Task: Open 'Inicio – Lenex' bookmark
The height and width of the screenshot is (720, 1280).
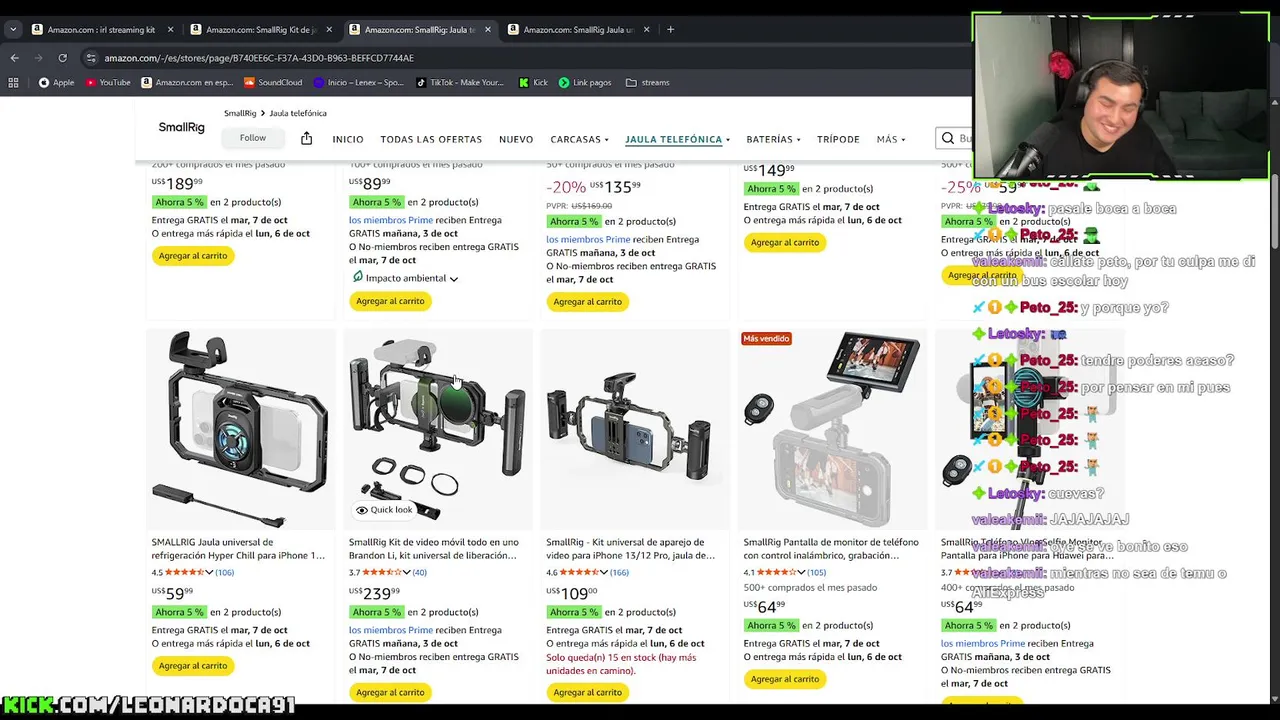Action: [x=358, y=82]
